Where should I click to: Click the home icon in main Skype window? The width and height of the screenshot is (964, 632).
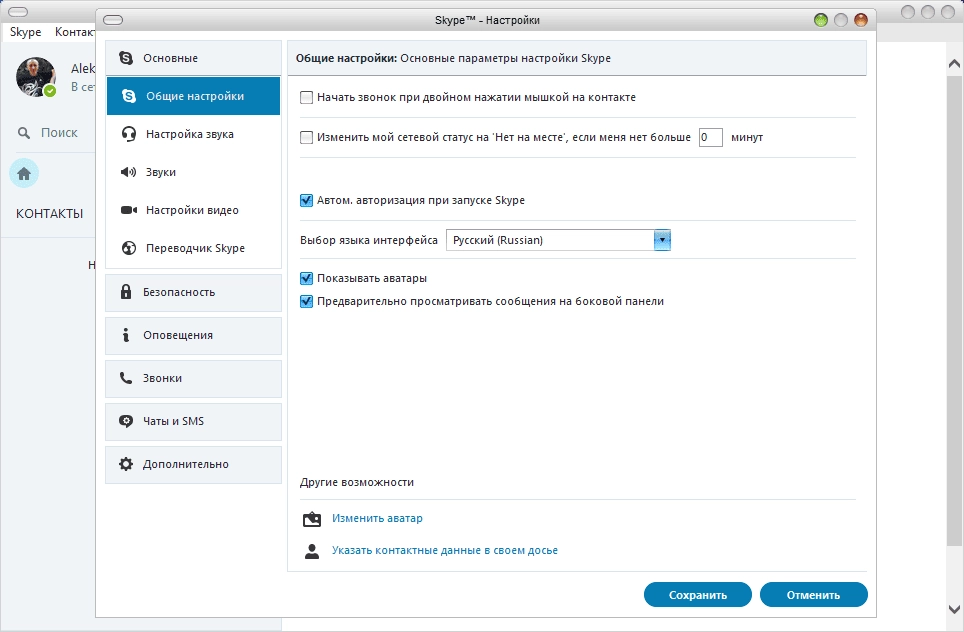click(x=24, y=174)
